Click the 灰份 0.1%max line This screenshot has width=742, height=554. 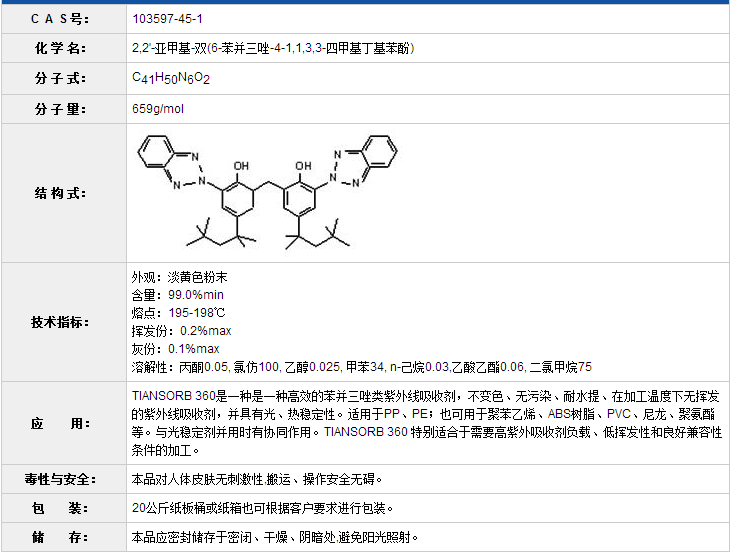(175, 349)
